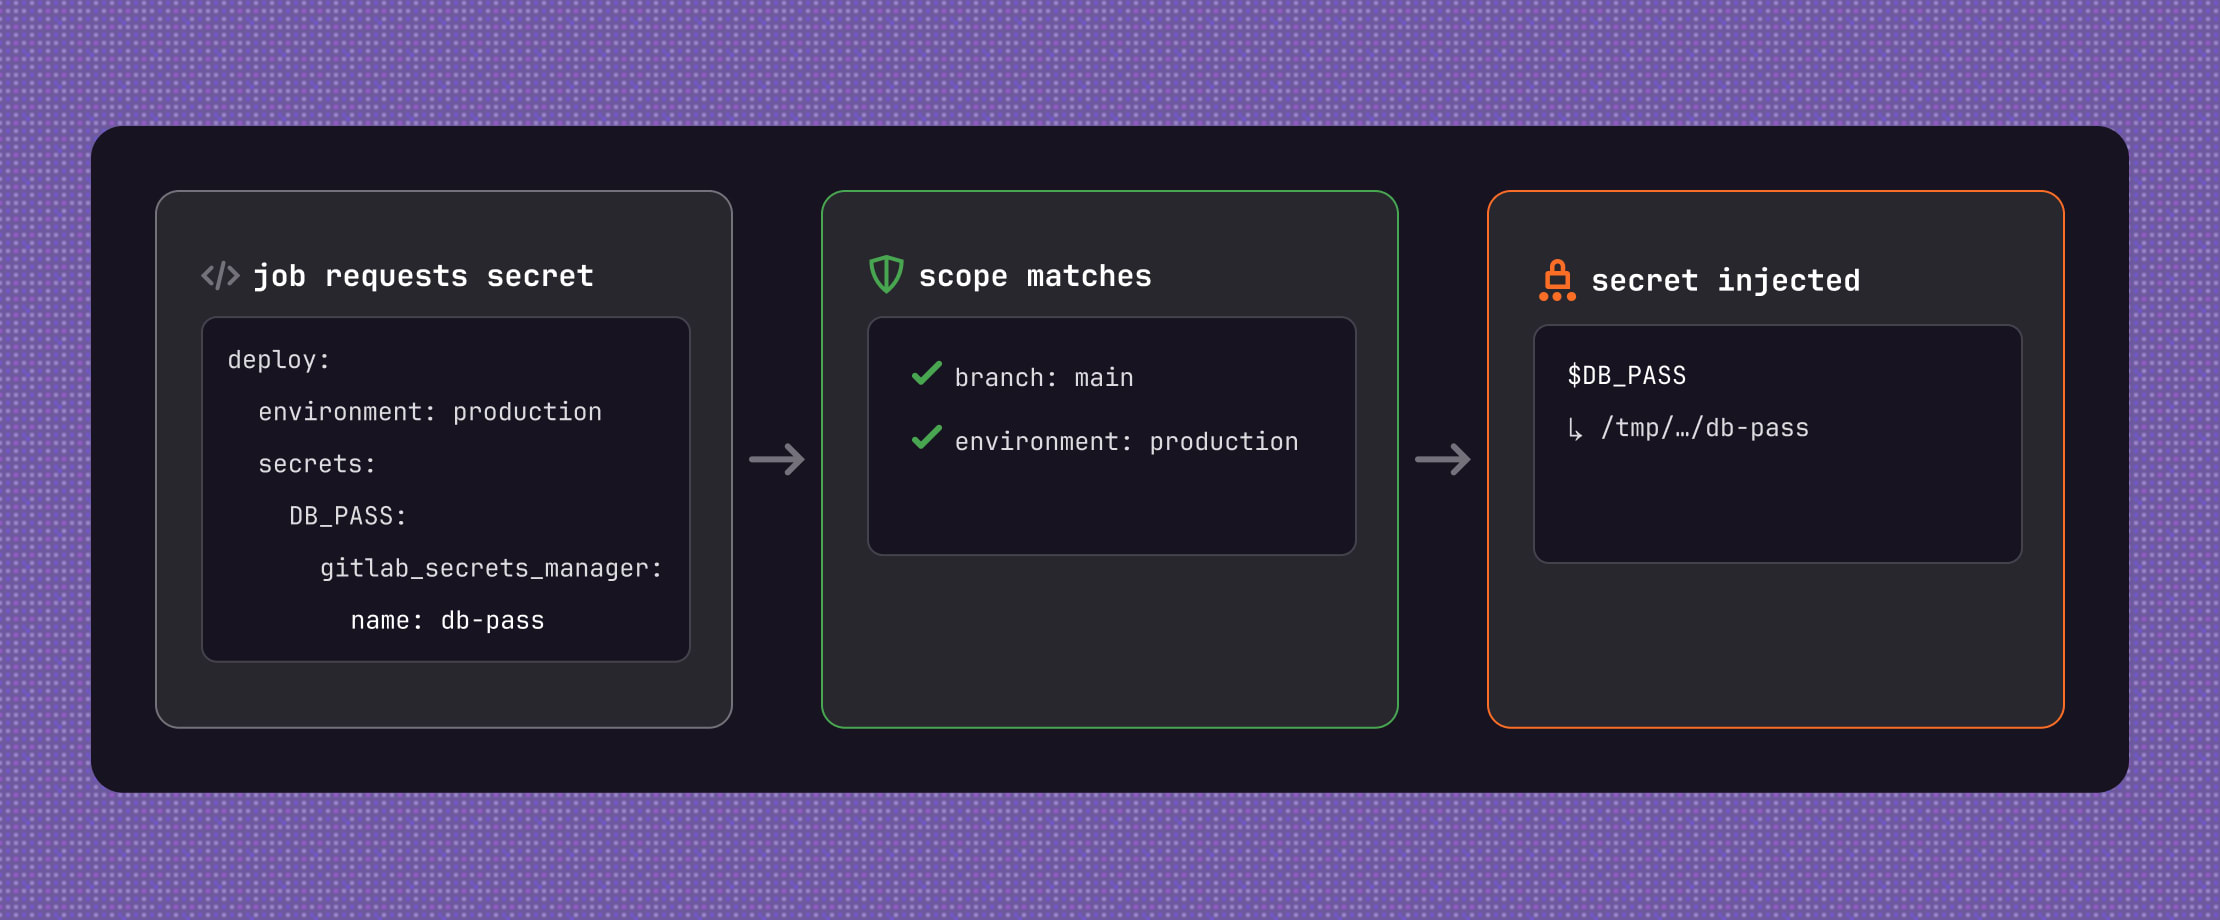Click the '$DB_PASS' variable text
The image size is (2220, 920).
(x=1627, y=375)
